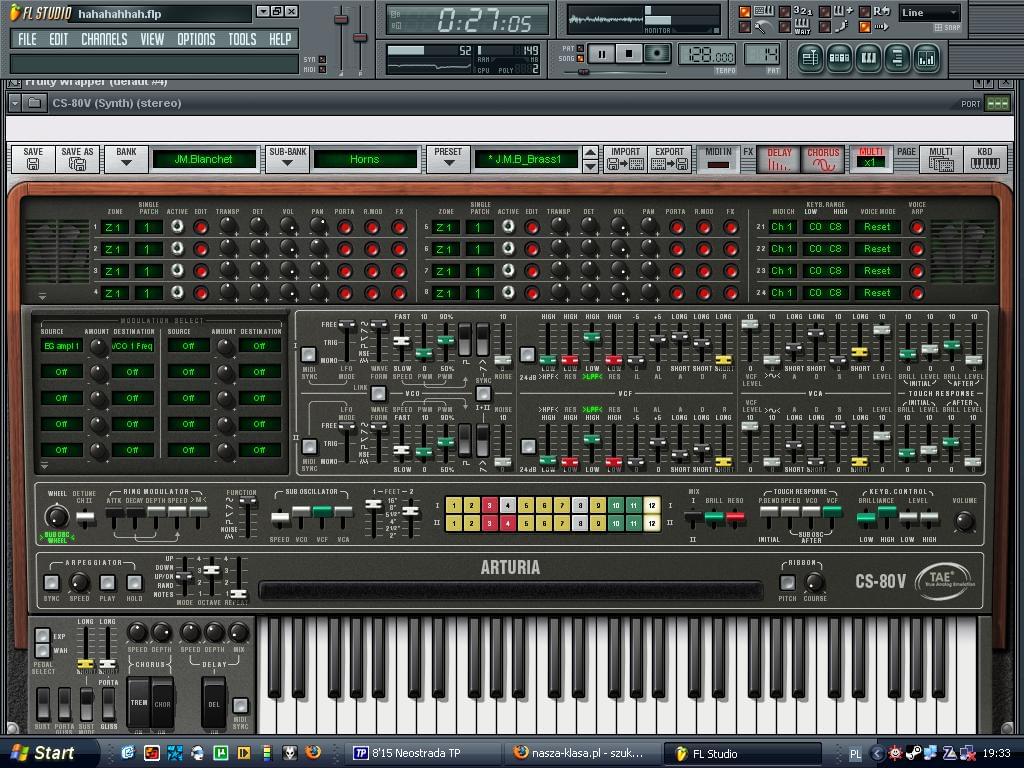1025x771 pixels.
Task: Open the EDIT menu
Action: click(59, 39)
